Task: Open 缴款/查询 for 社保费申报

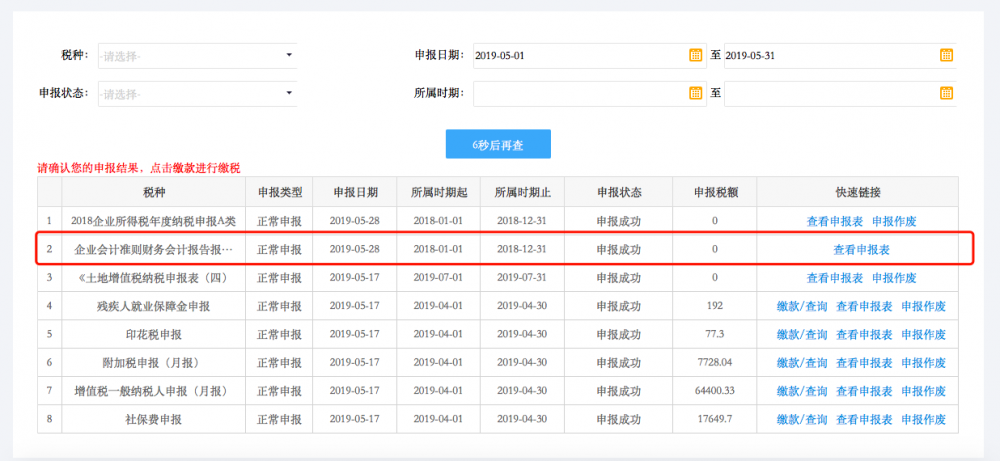Action: (802, 418)
